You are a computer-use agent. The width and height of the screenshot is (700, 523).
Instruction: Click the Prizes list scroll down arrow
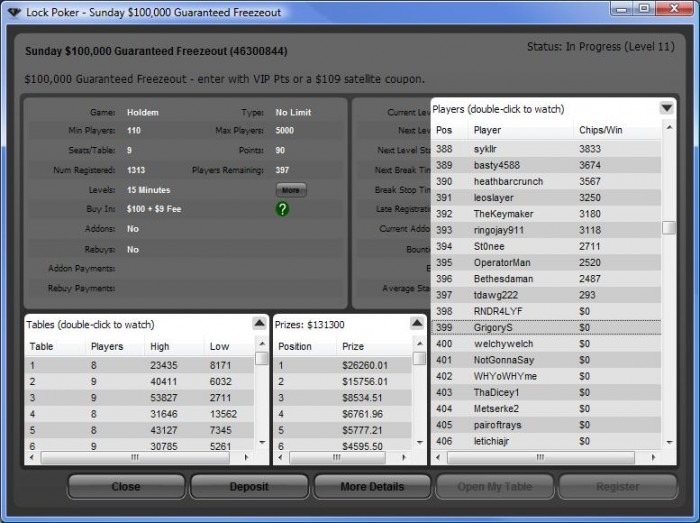click(420, 443)
